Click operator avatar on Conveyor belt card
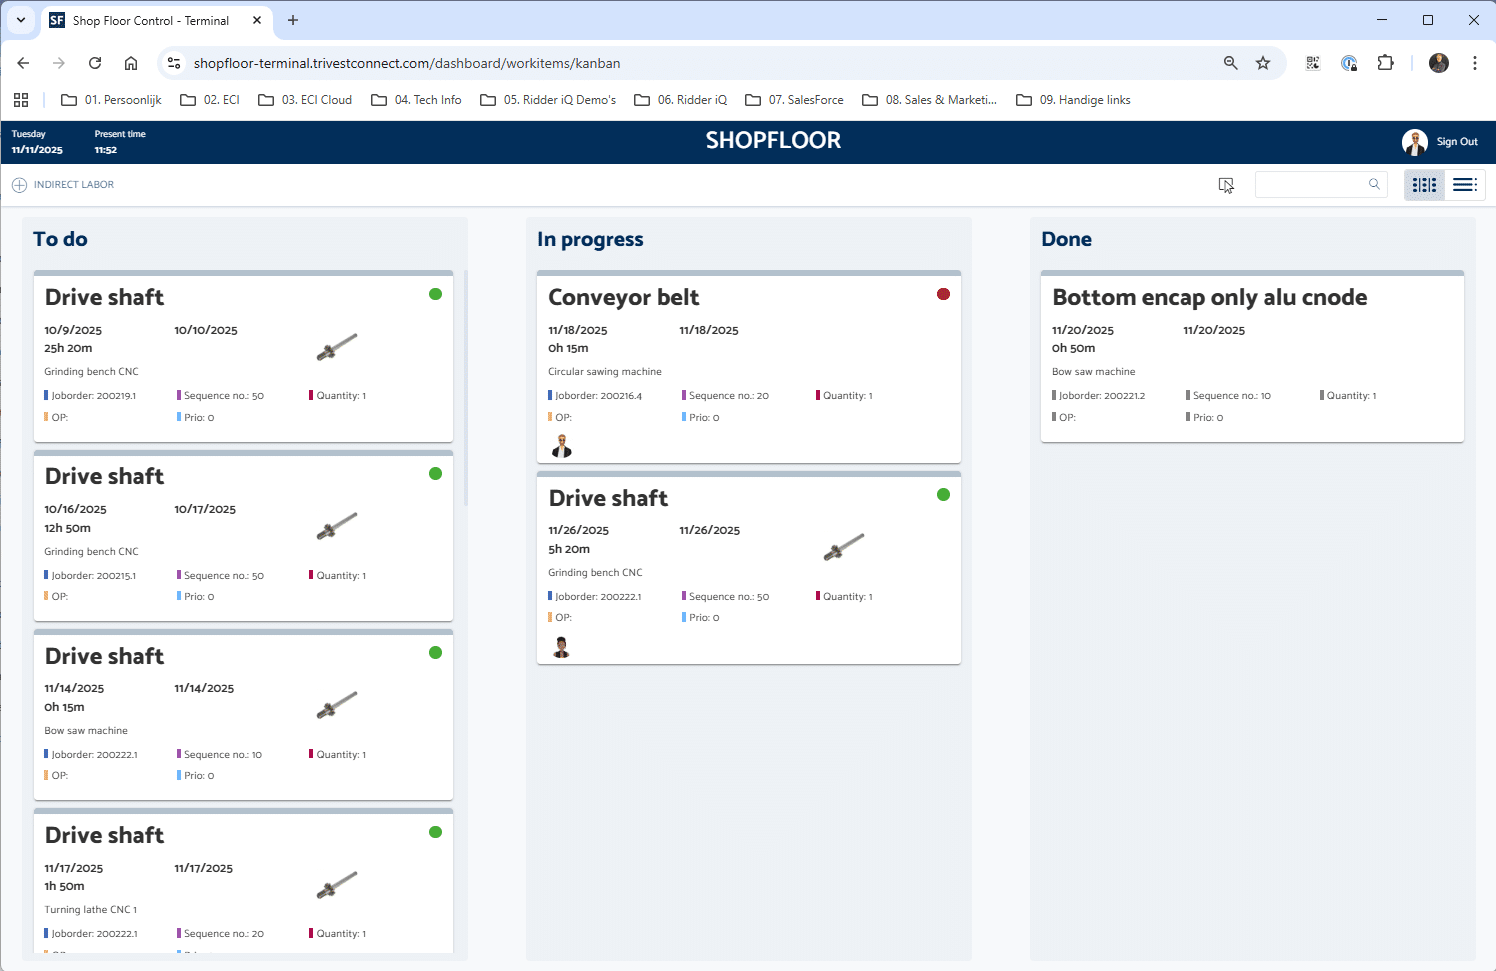 click(562, 446)
